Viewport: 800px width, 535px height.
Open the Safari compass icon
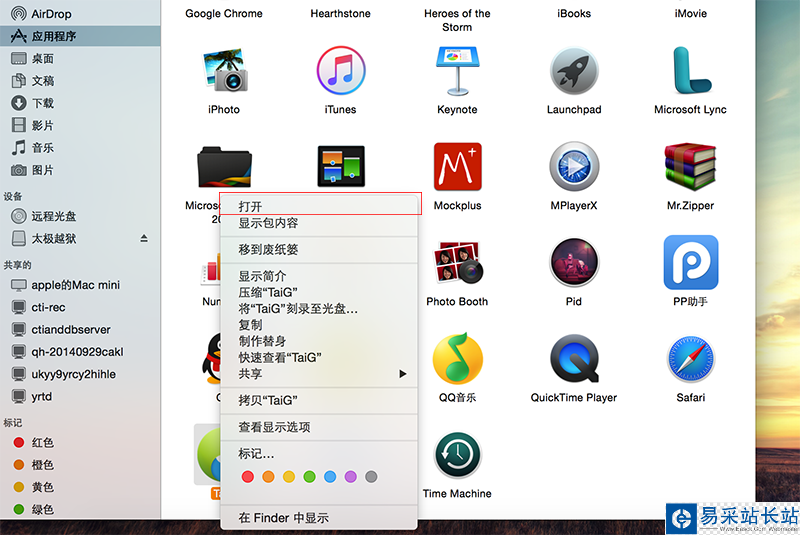pos(691,359)
